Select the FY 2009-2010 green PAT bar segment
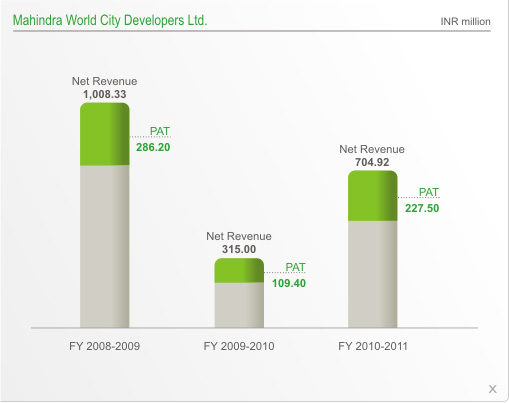 click(239, 270)
